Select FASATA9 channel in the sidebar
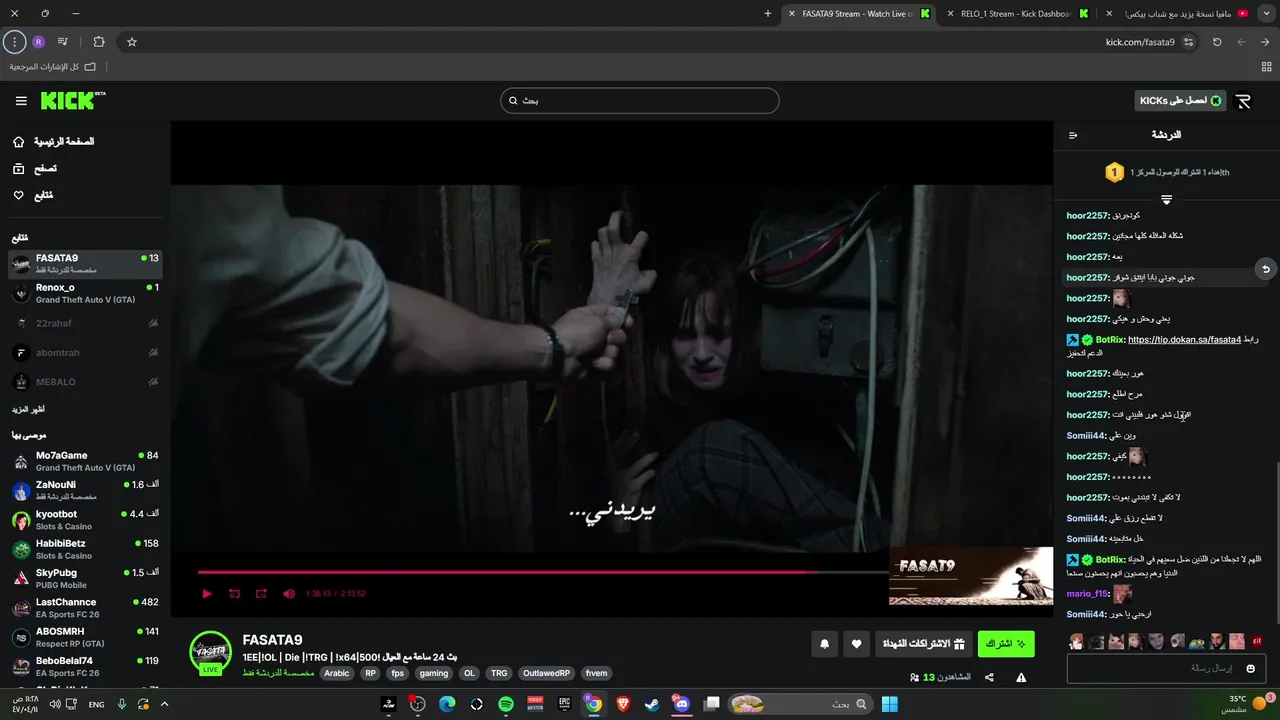 tap(85, 264)
